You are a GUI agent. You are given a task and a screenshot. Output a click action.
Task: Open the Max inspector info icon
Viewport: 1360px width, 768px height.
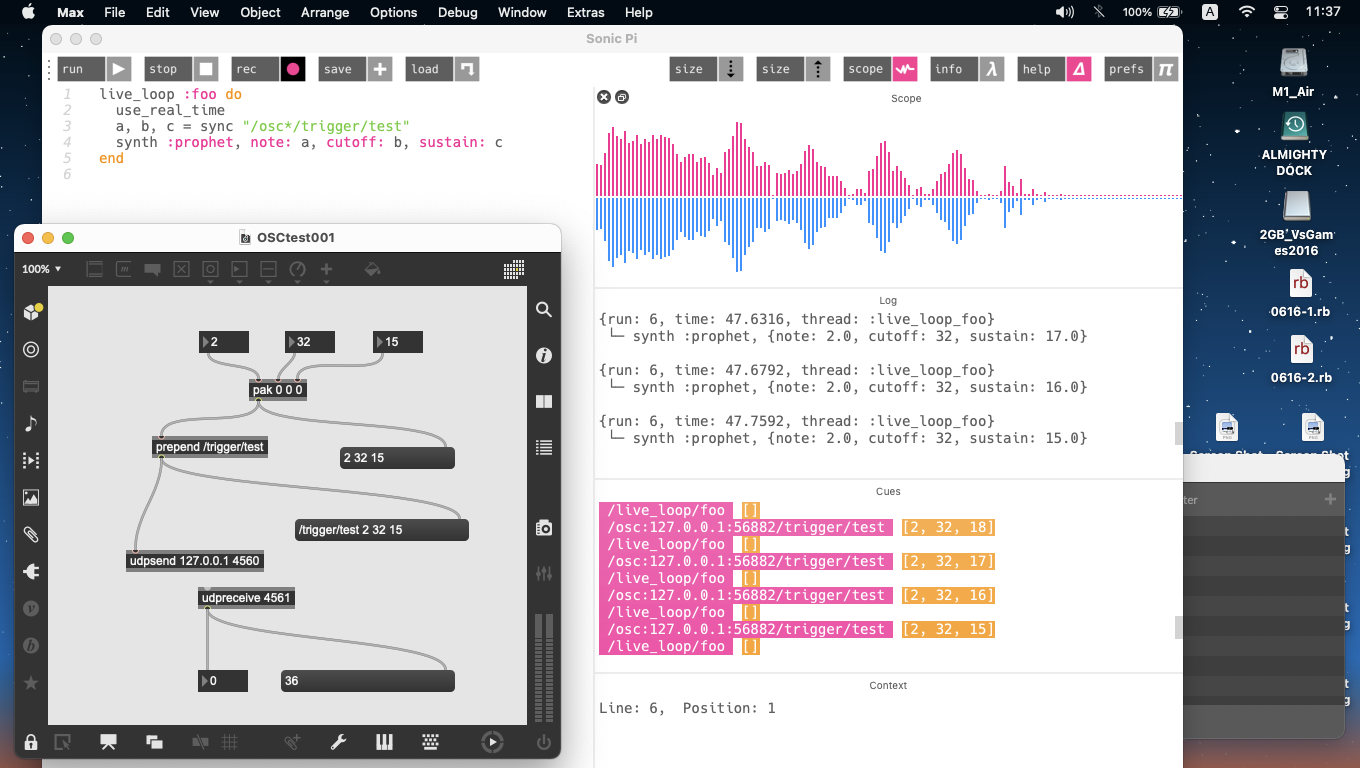[544, 355]
